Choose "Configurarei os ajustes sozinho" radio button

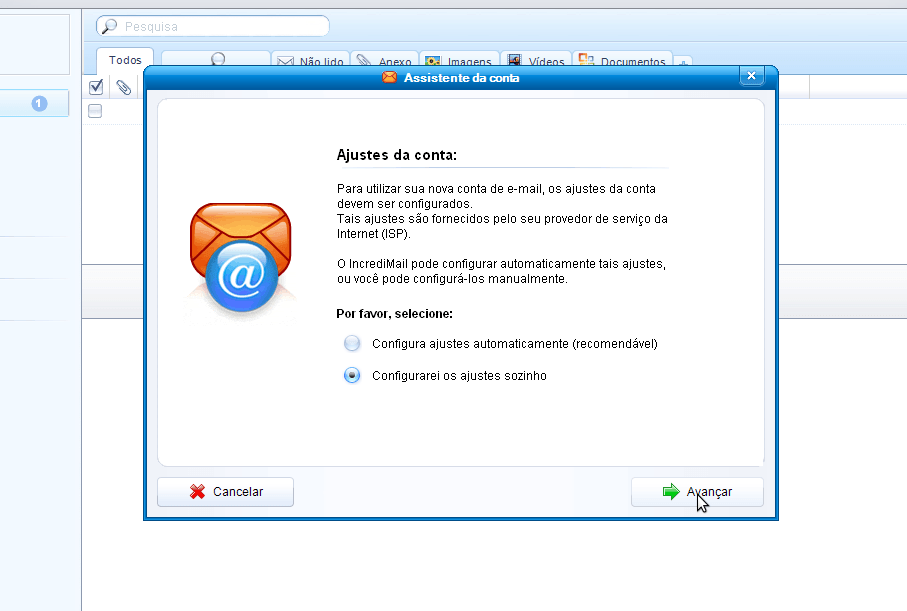352,376
